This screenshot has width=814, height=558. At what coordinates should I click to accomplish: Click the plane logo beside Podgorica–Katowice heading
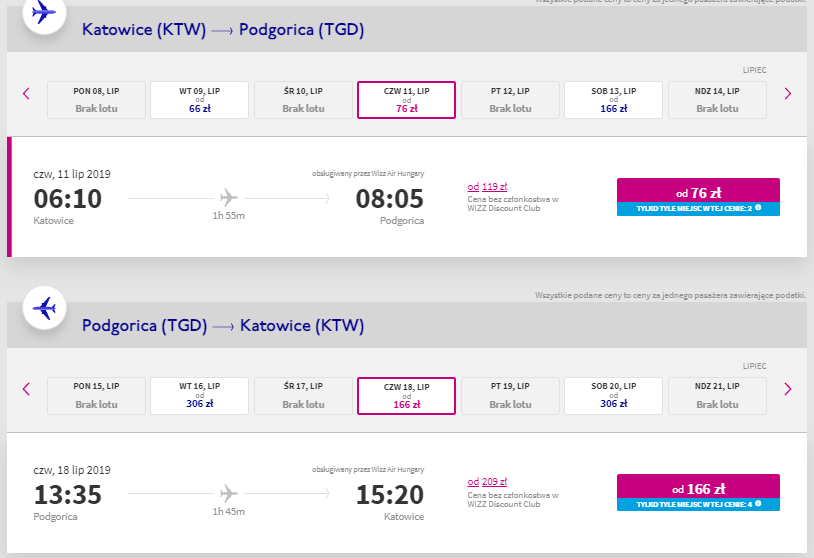click(44, 307)
